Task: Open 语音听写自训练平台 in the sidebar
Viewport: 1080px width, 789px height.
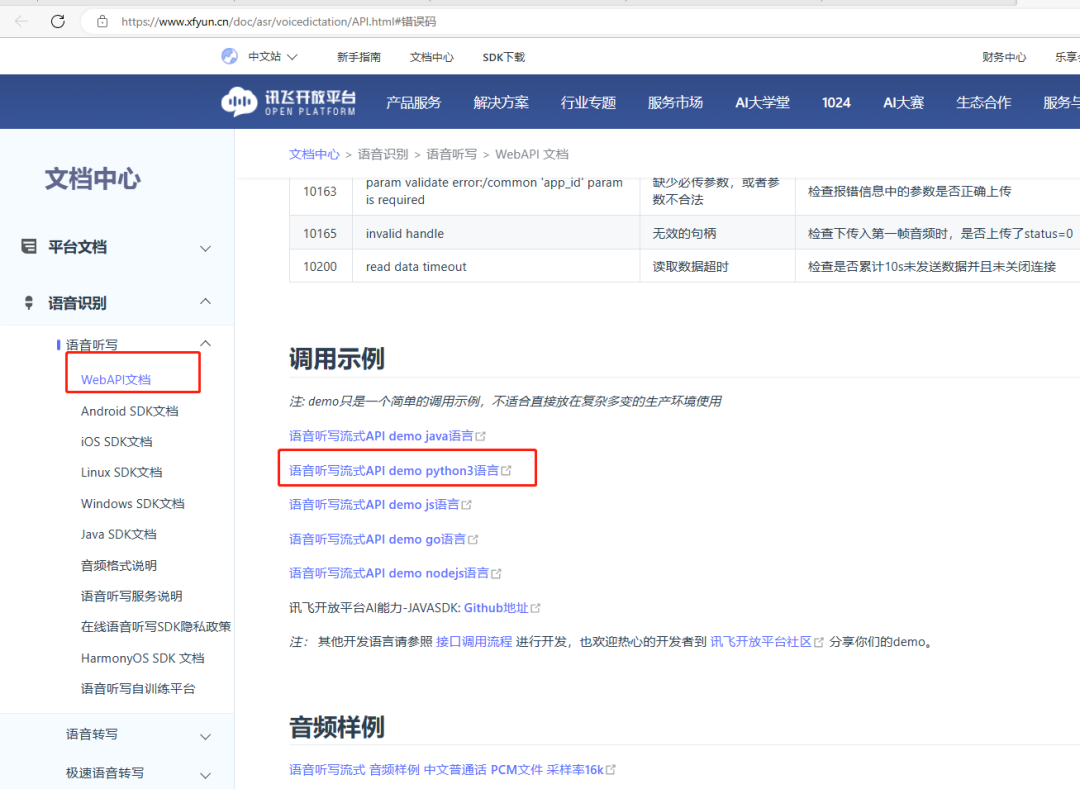Action: tap(138, 688)
